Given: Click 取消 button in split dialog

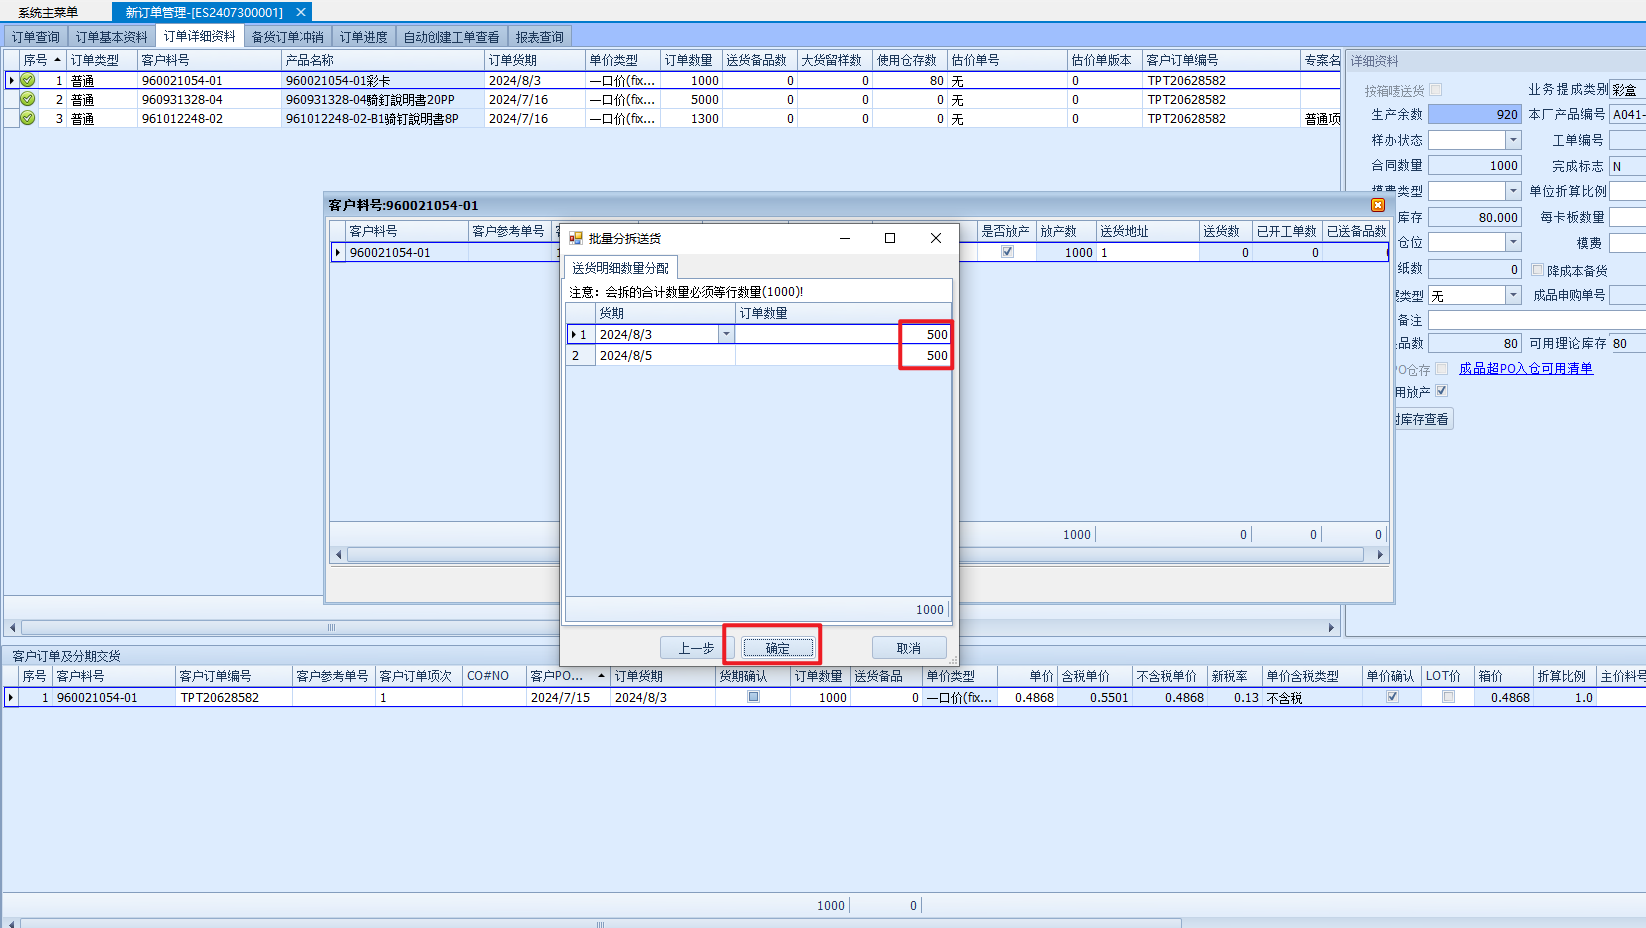Looking at the screenshot, I should pos(909,648).
